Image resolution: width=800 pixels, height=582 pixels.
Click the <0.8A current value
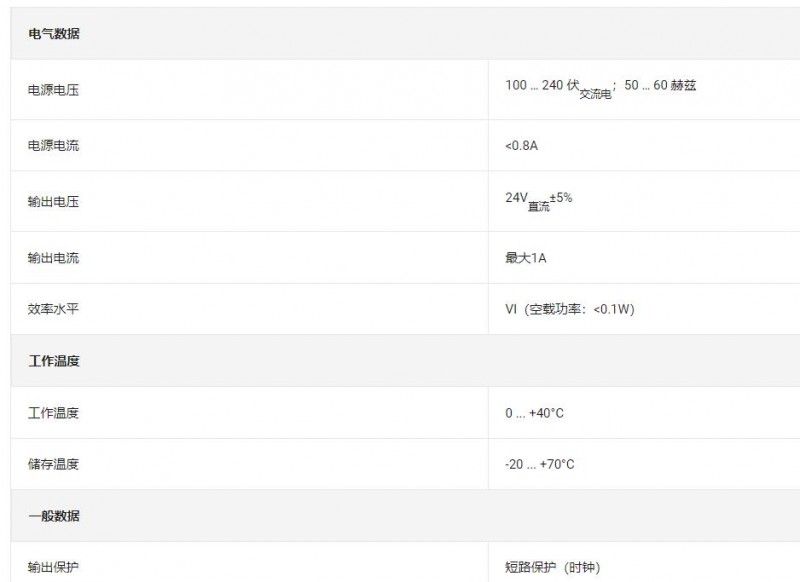(x=521, y=145)
